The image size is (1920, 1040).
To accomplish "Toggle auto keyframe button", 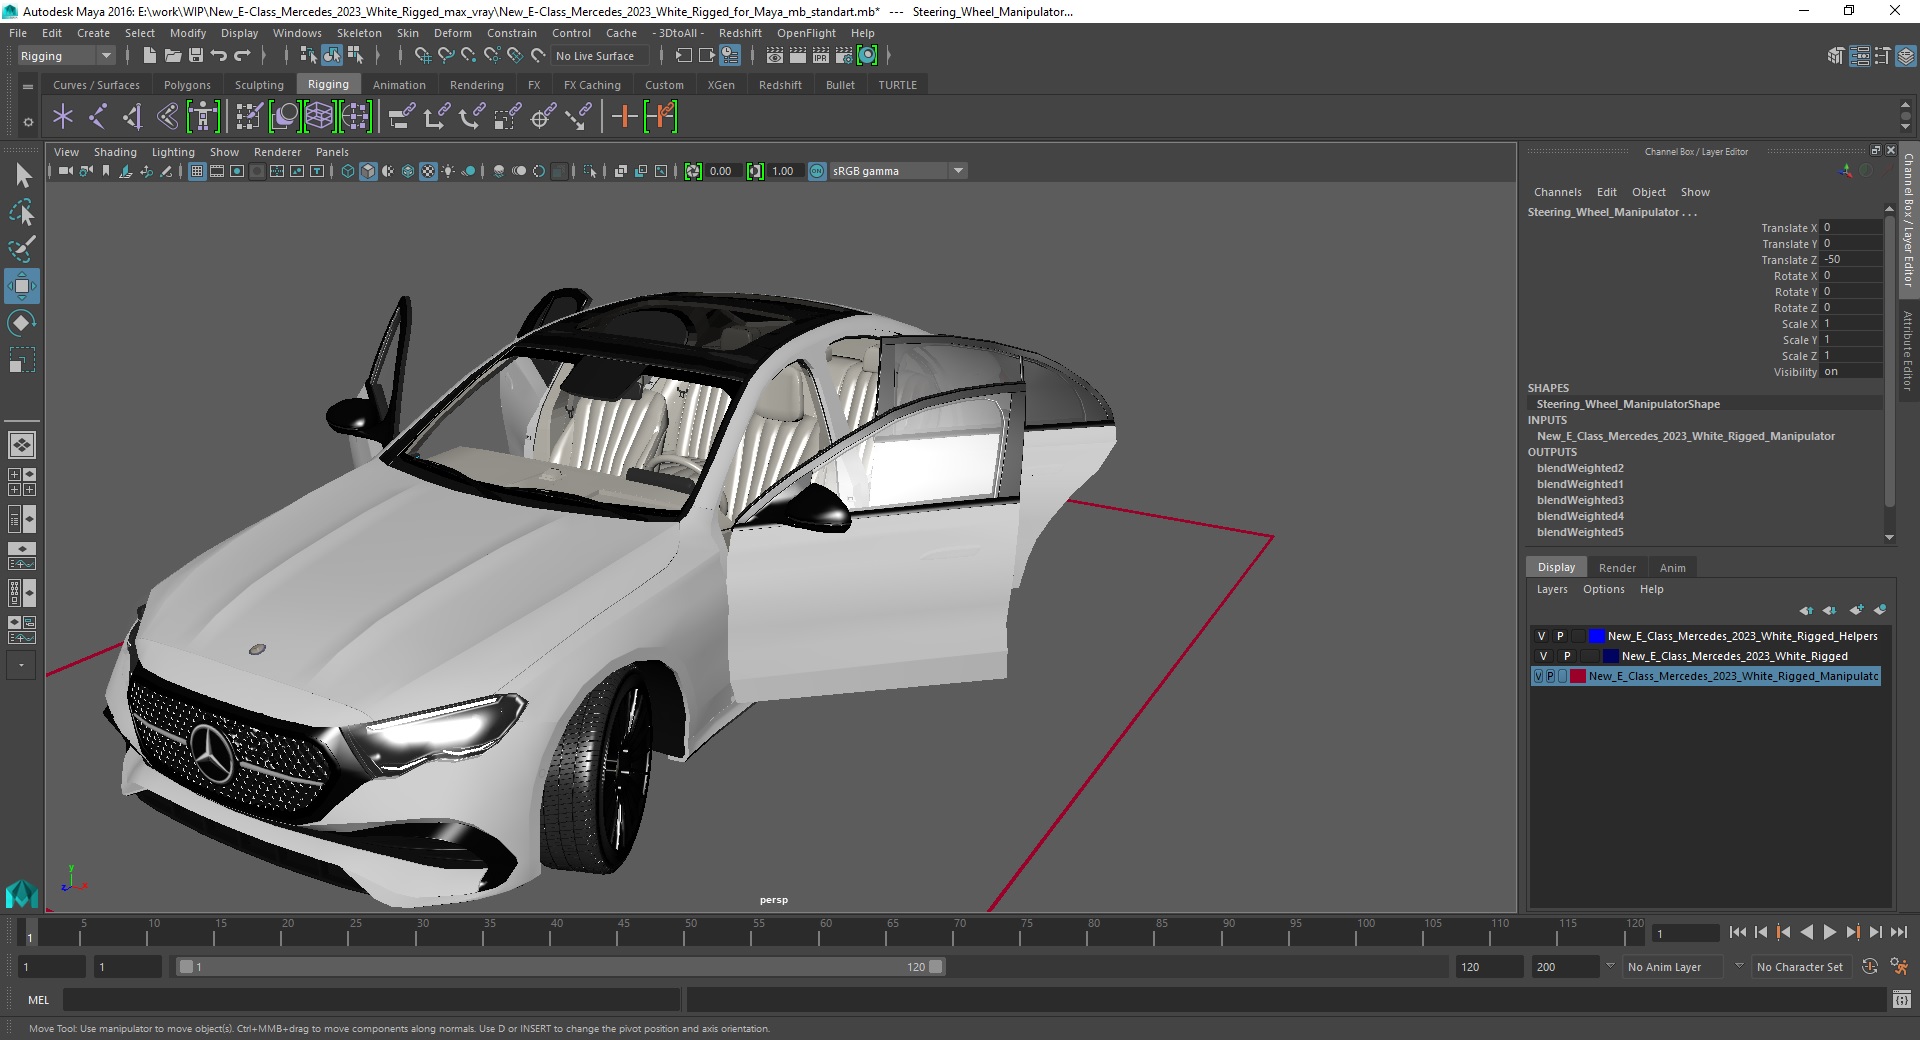I will pos(1870,967).
